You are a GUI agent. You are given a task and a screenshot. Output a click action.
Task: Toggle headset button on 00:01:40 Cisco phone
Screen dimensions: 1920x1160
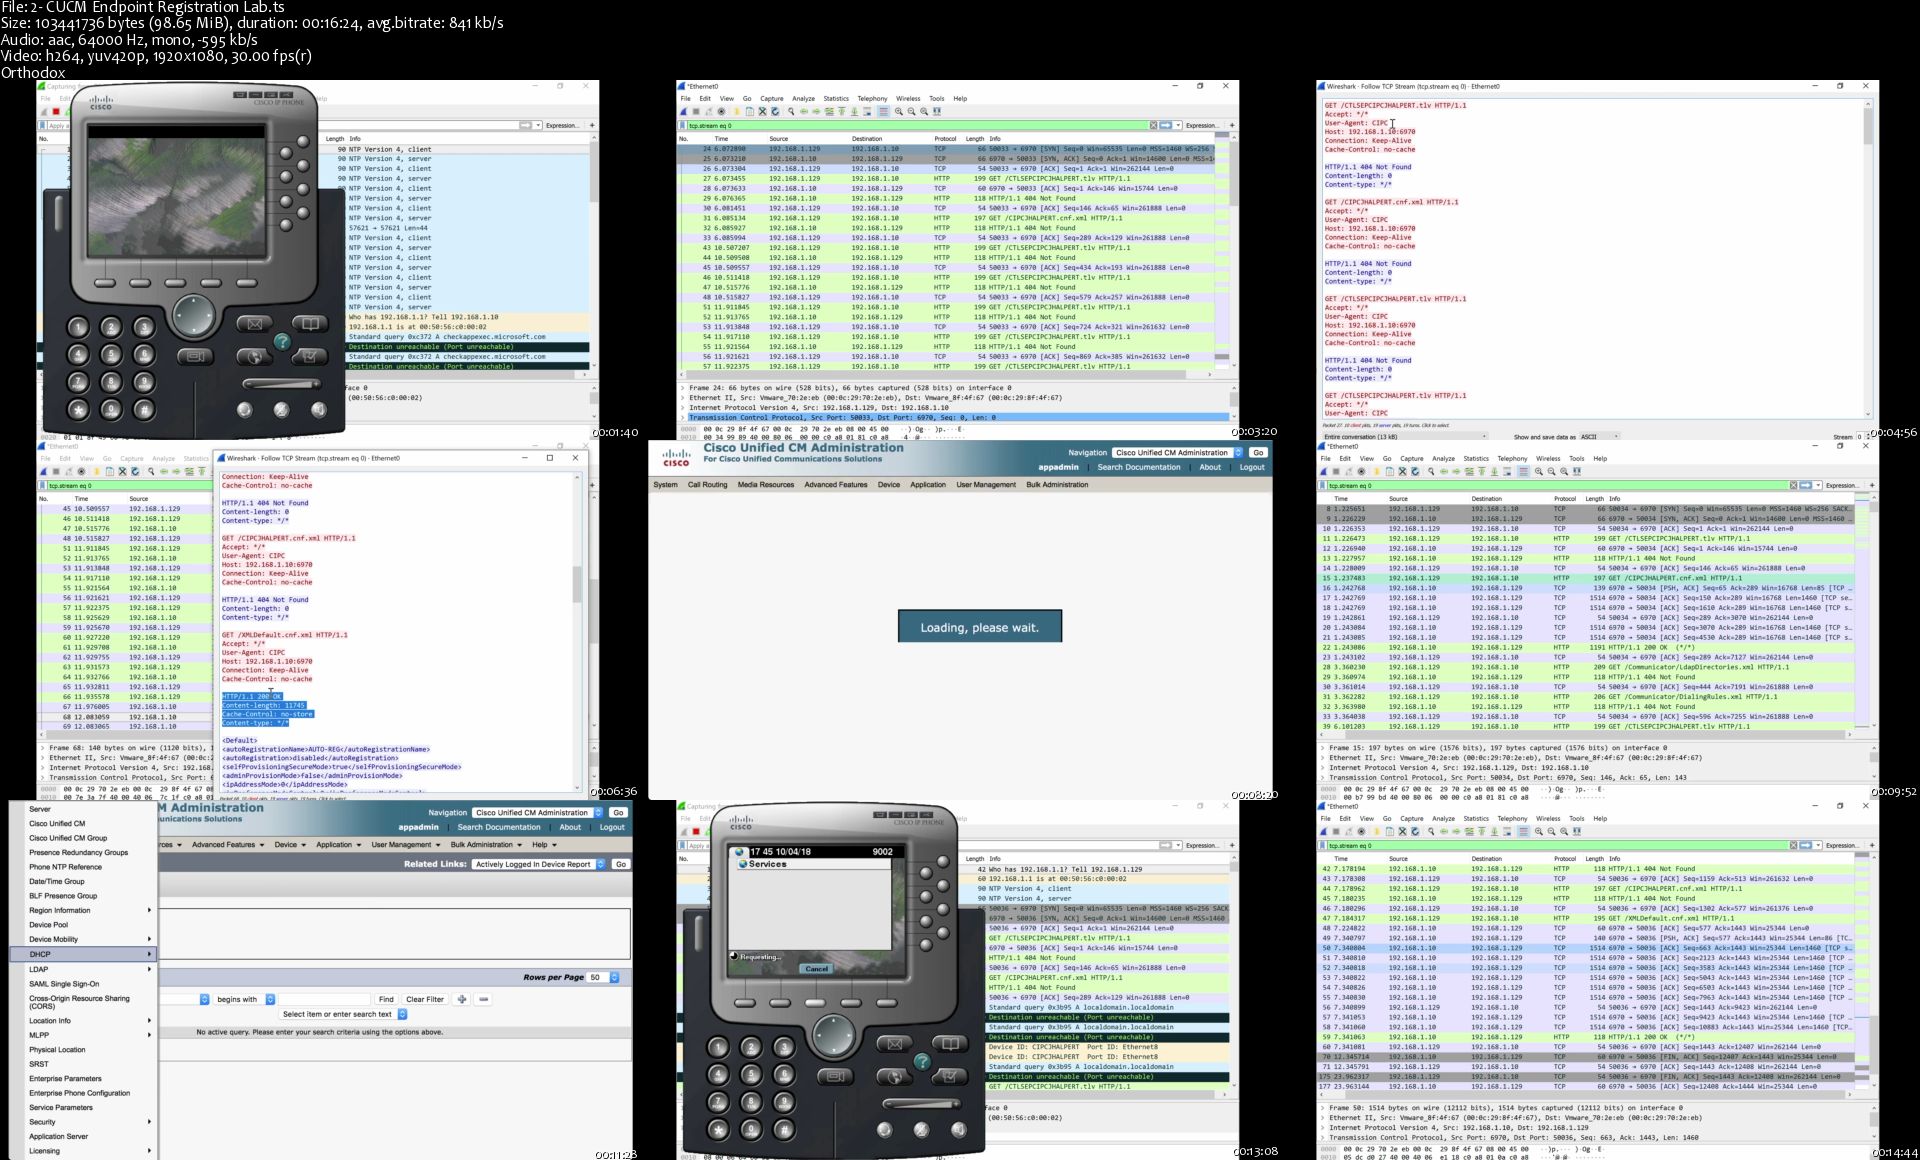[x=244, y=409]
